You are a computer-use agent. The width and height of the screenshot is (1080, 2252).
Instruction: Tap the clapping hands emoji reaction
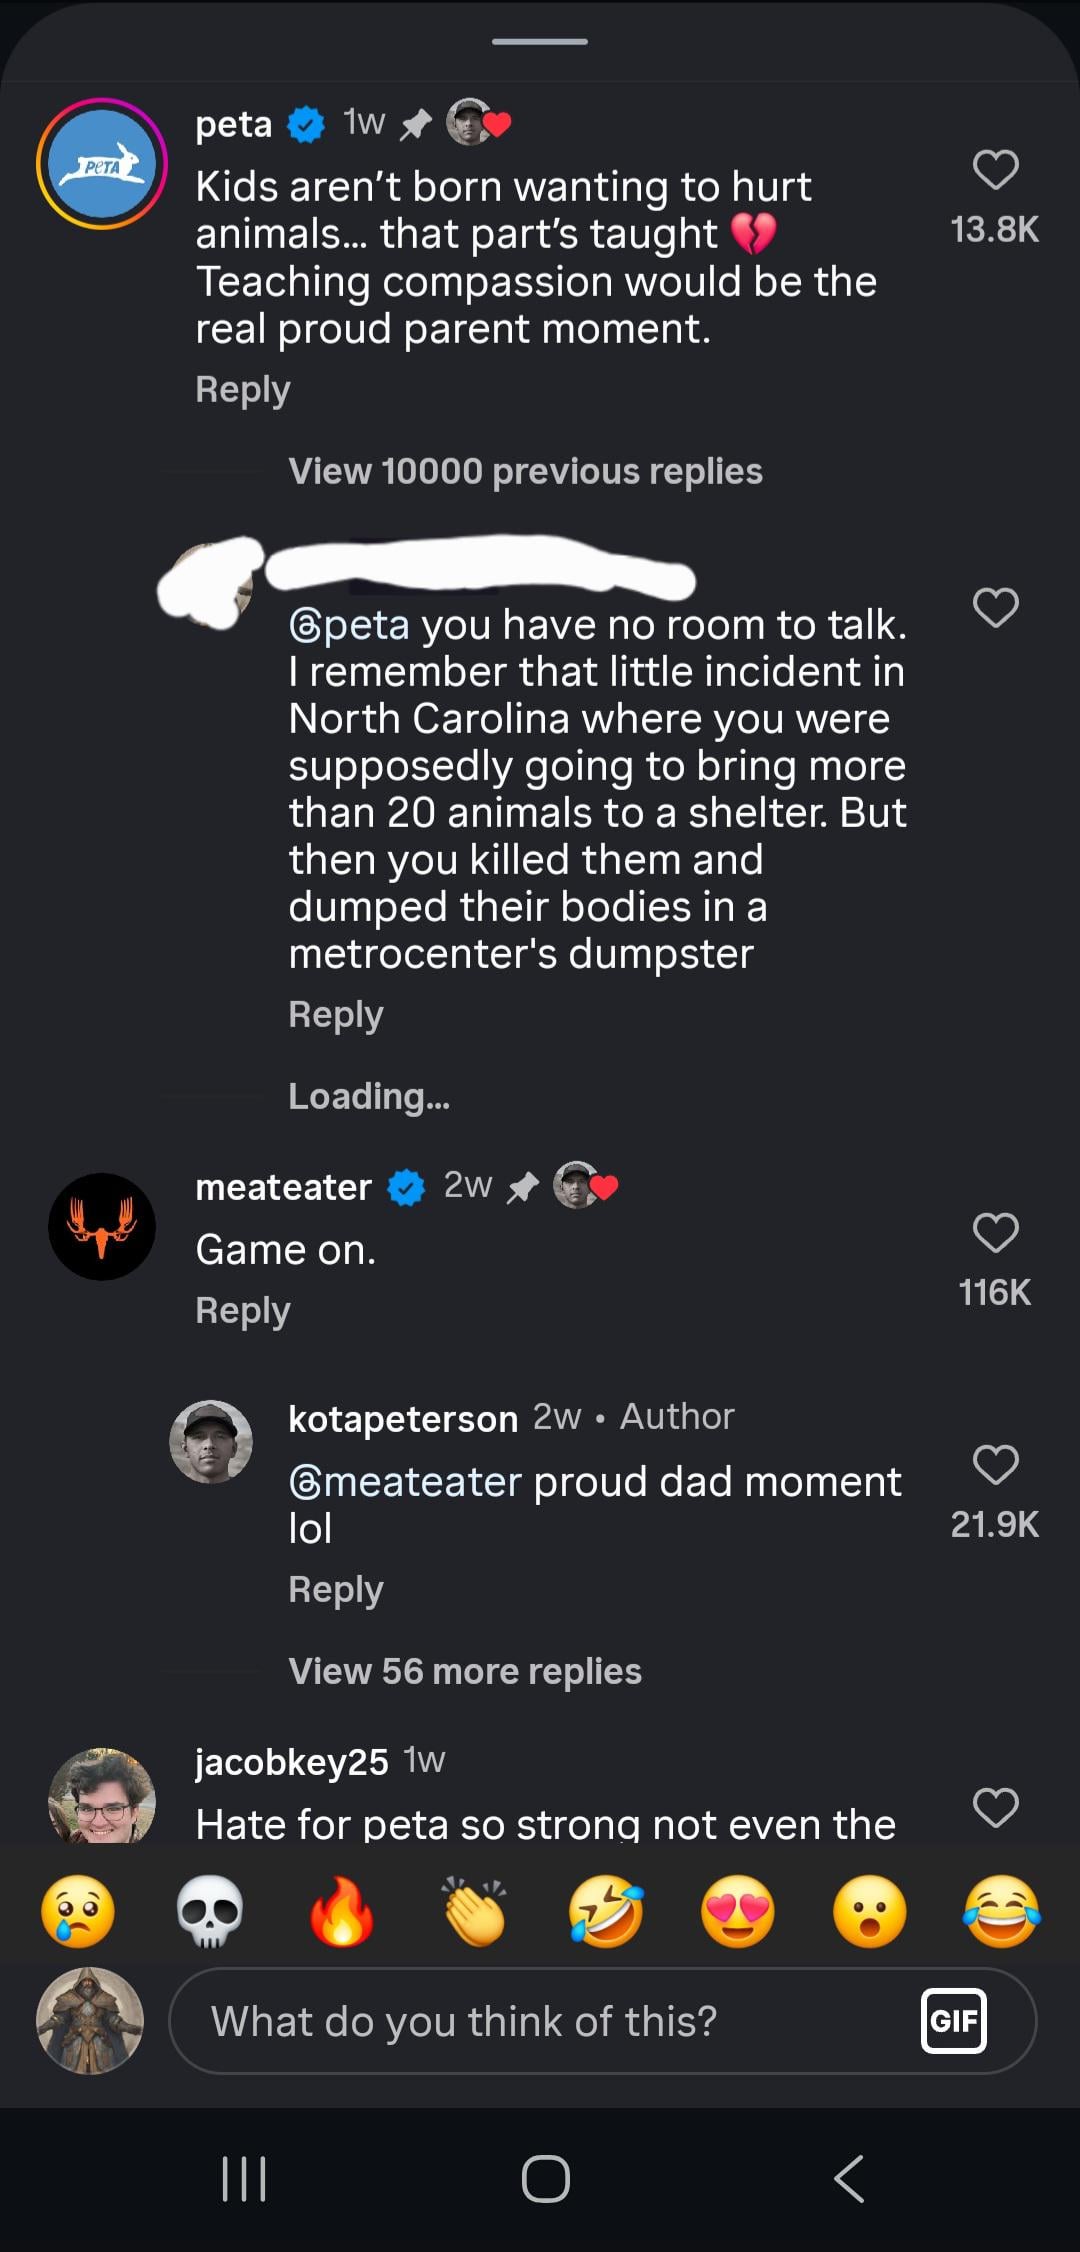point(474,1911)
